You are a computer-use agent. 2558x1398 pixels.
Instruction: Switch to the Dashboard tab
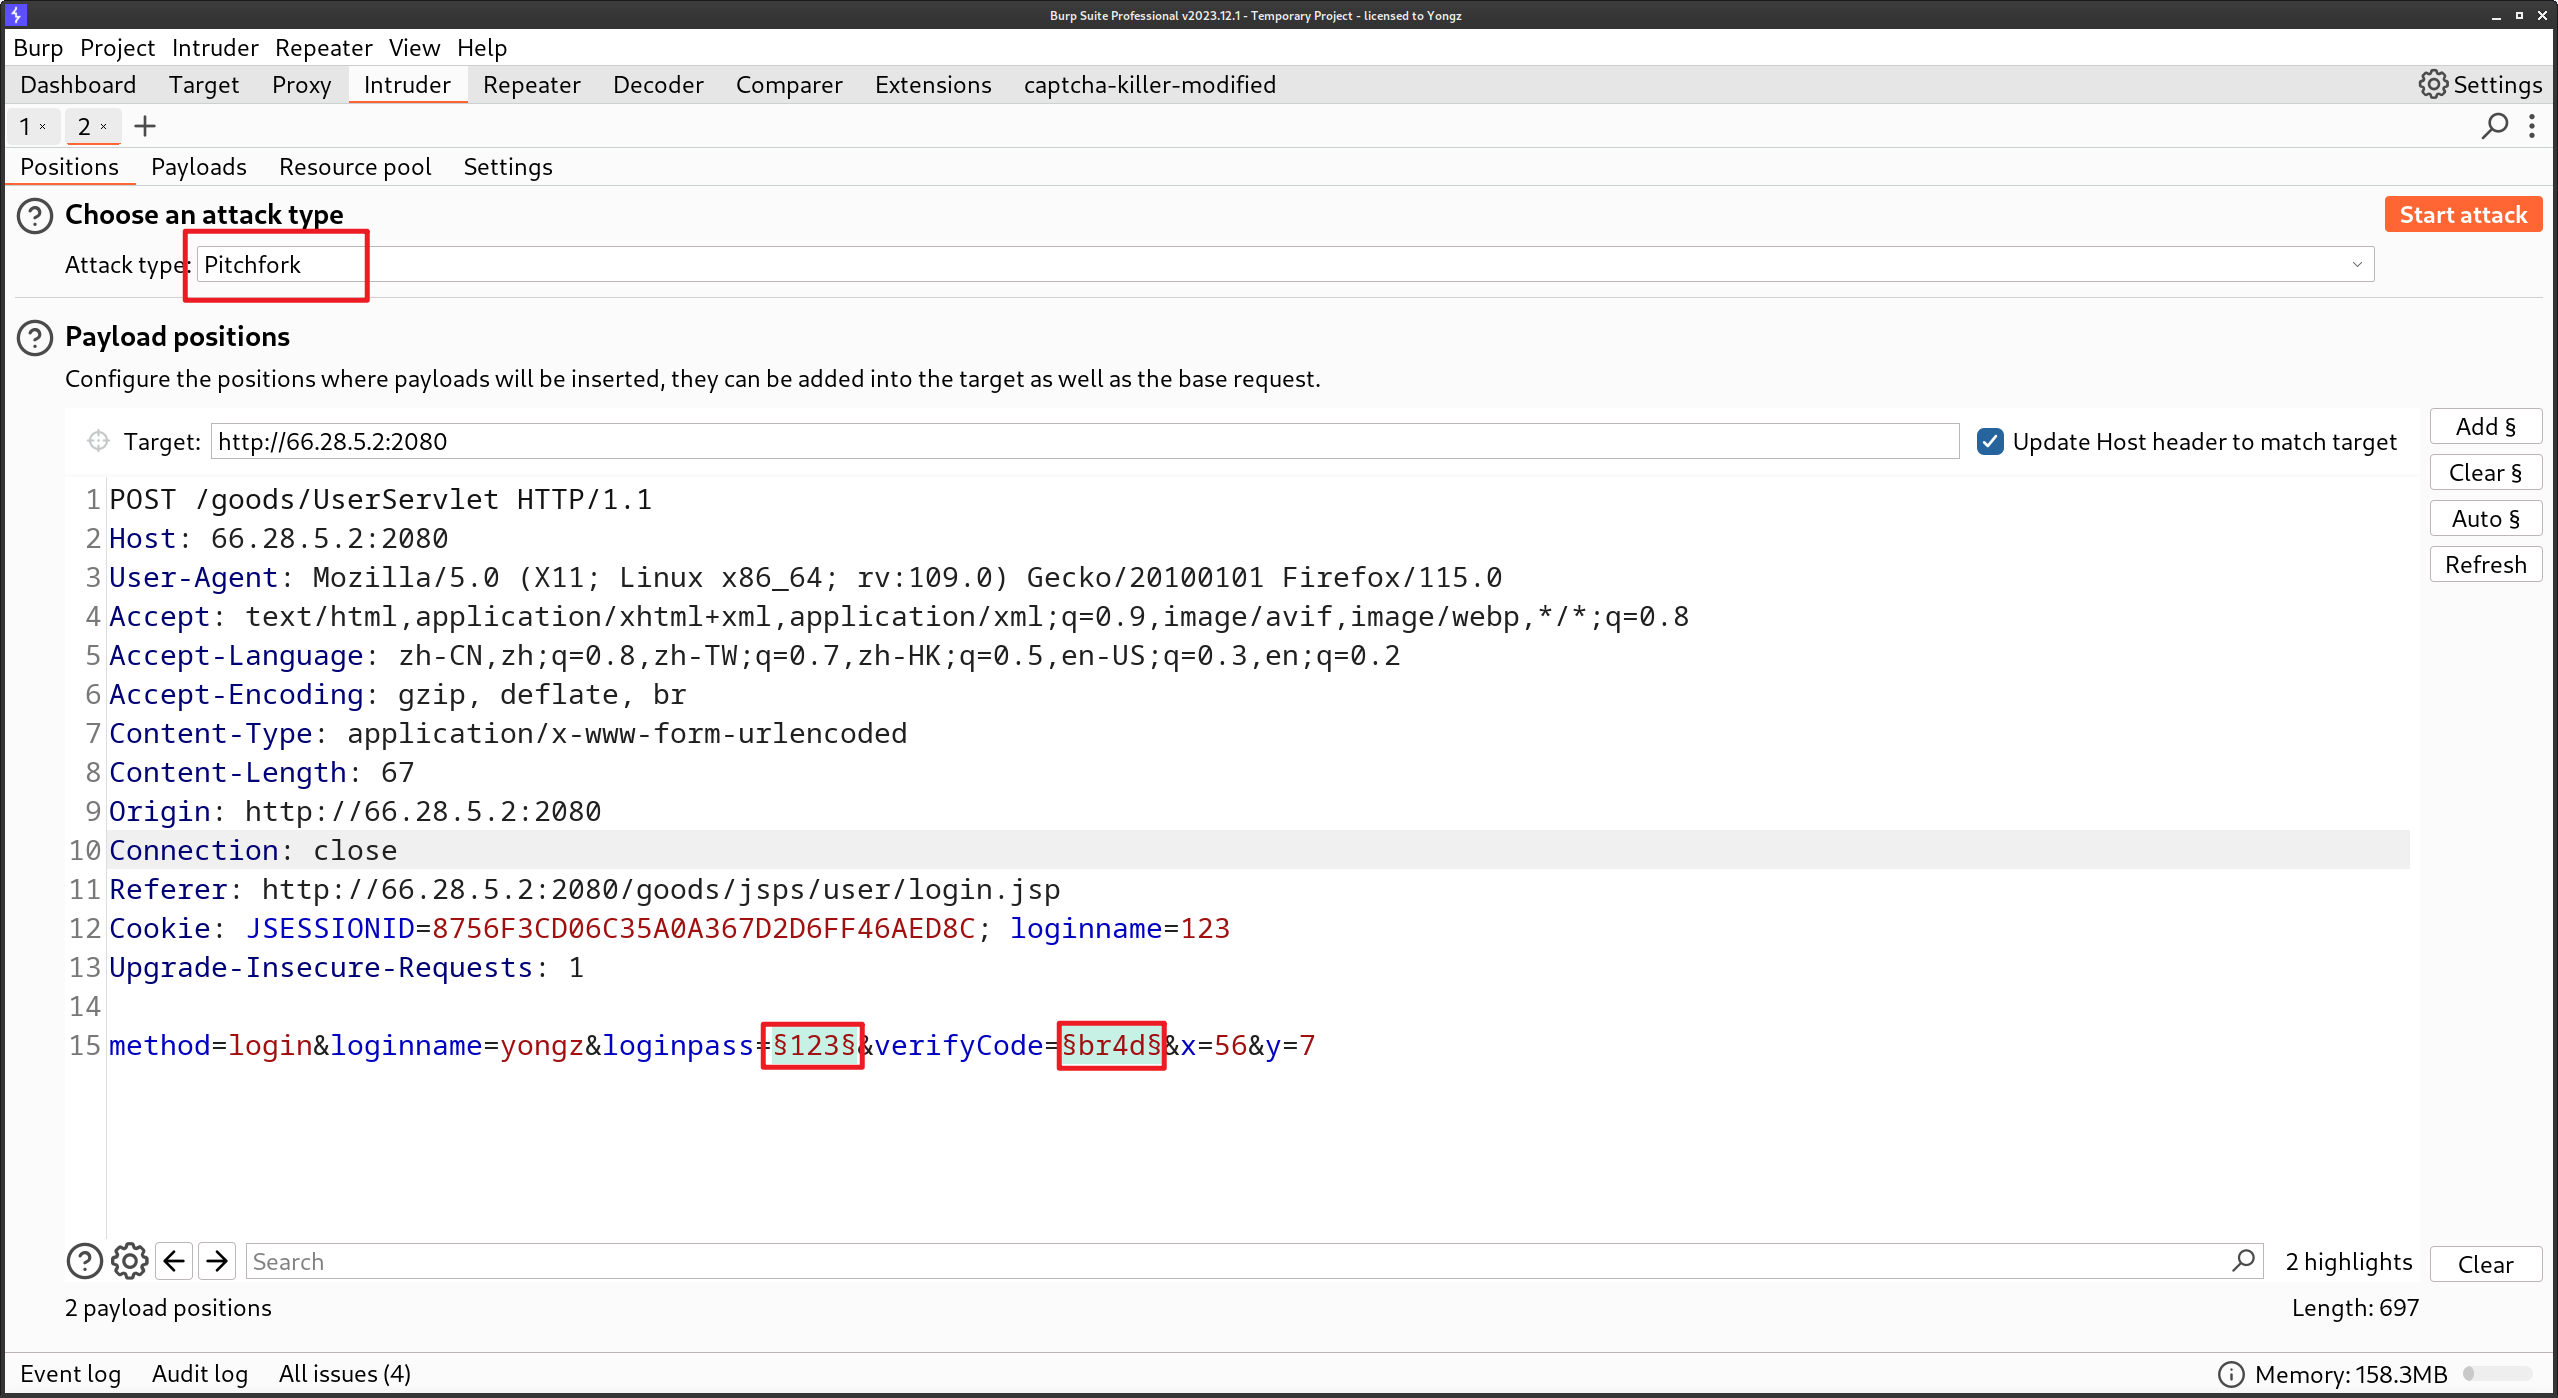(78, 85)
